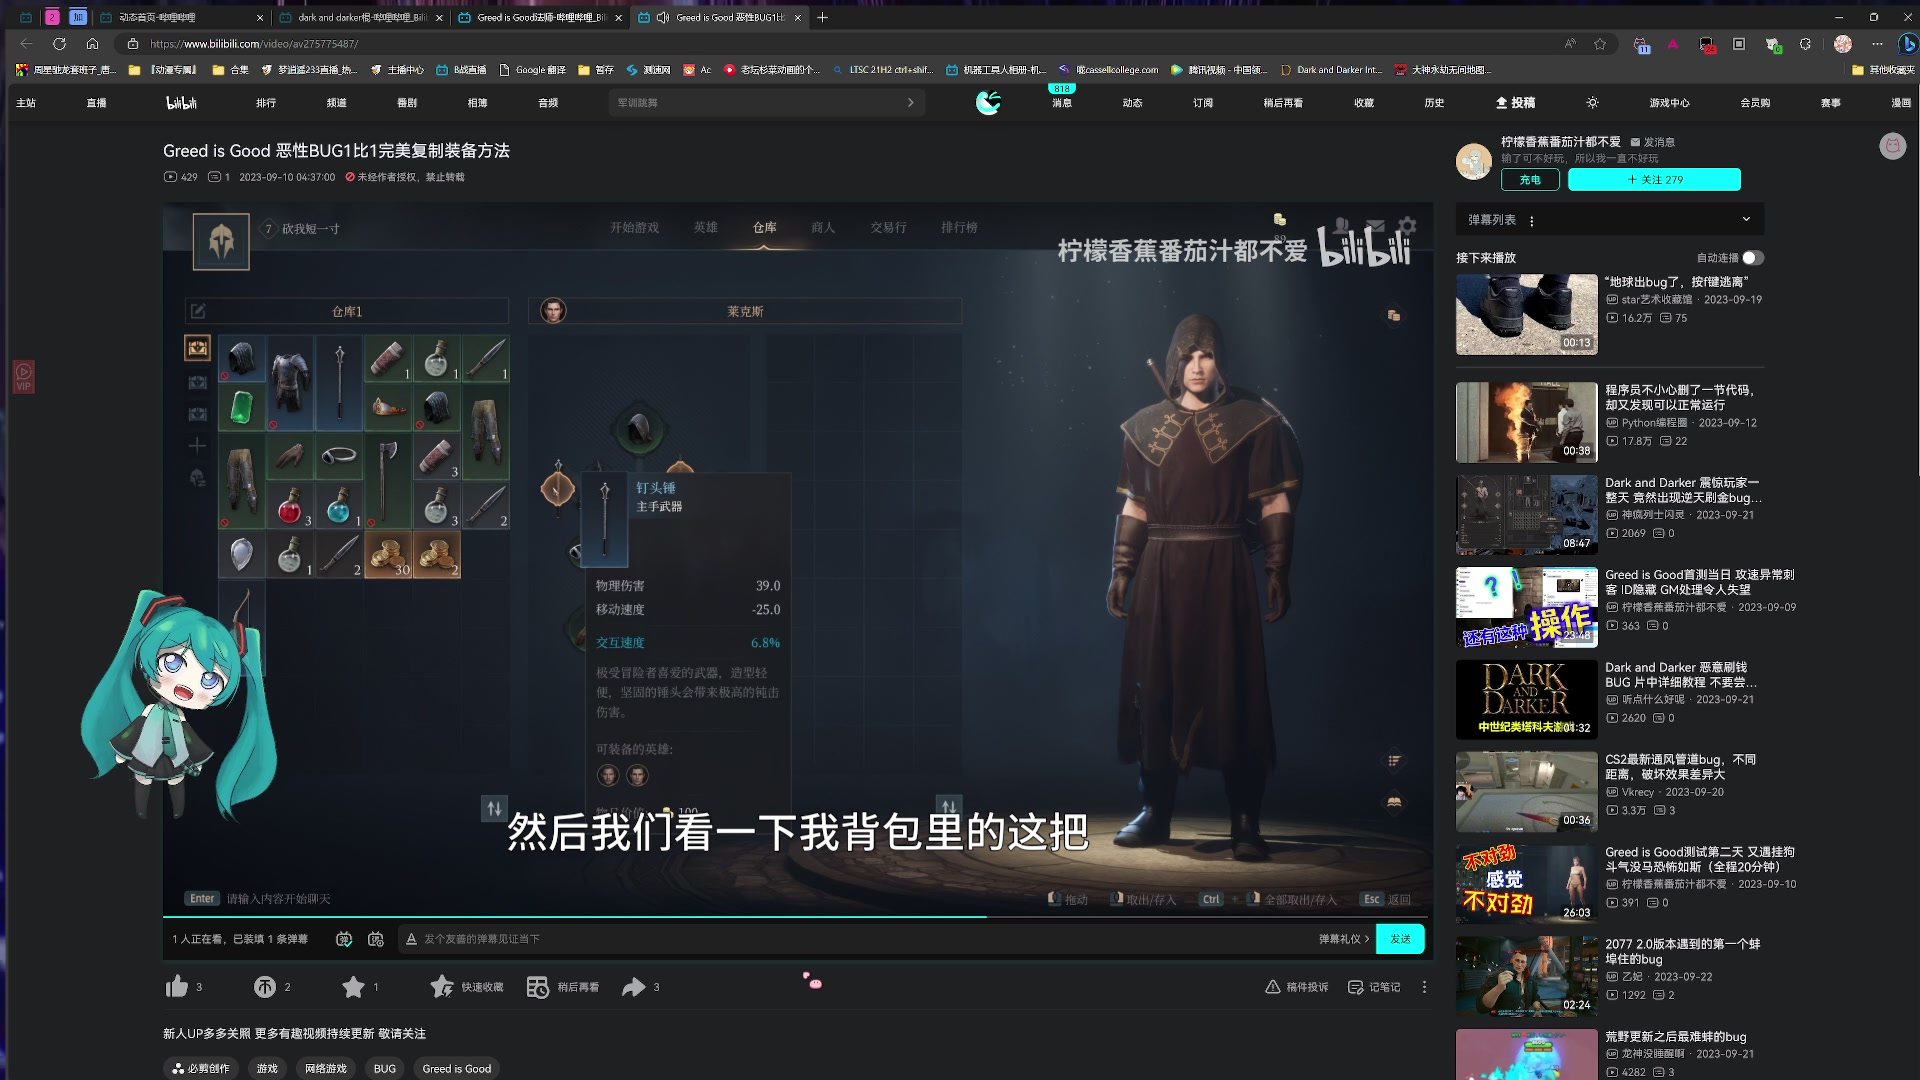Open the browser extensions puzzle icon
The image size is (1920, 1080).
(1805, 44)
